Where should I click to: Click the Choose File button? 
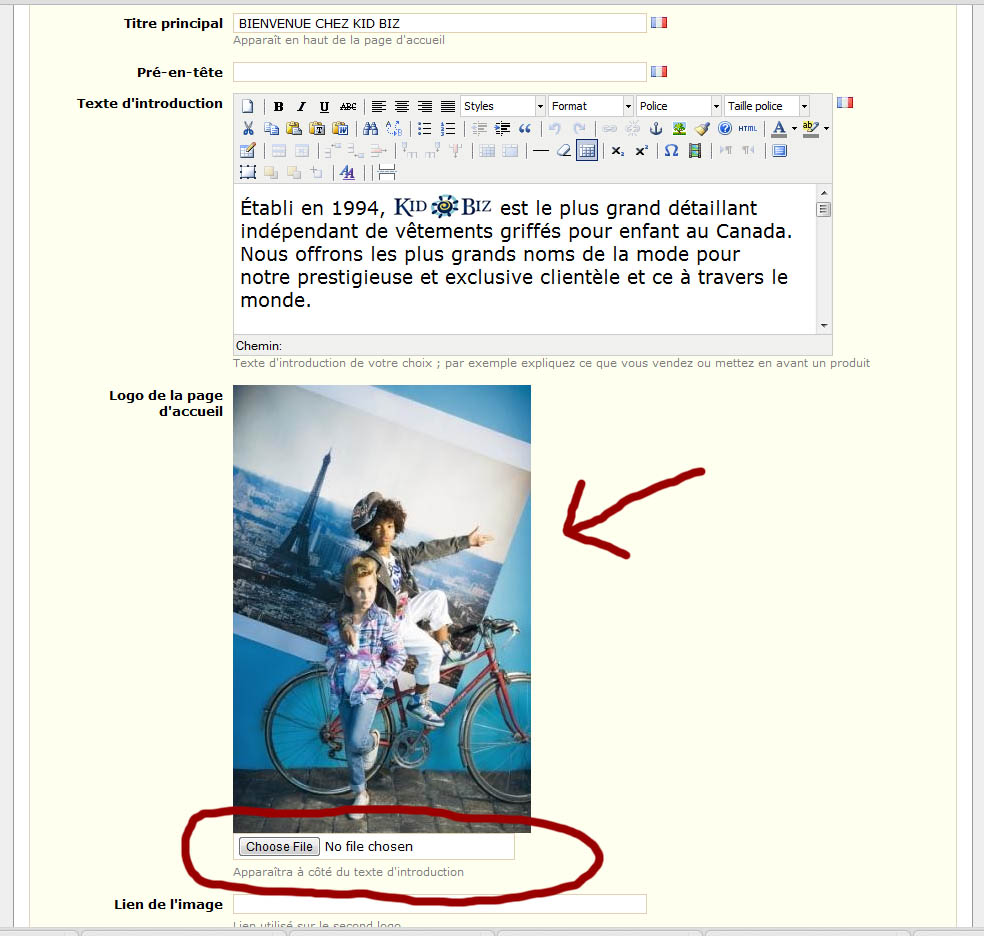coord(279,846)
